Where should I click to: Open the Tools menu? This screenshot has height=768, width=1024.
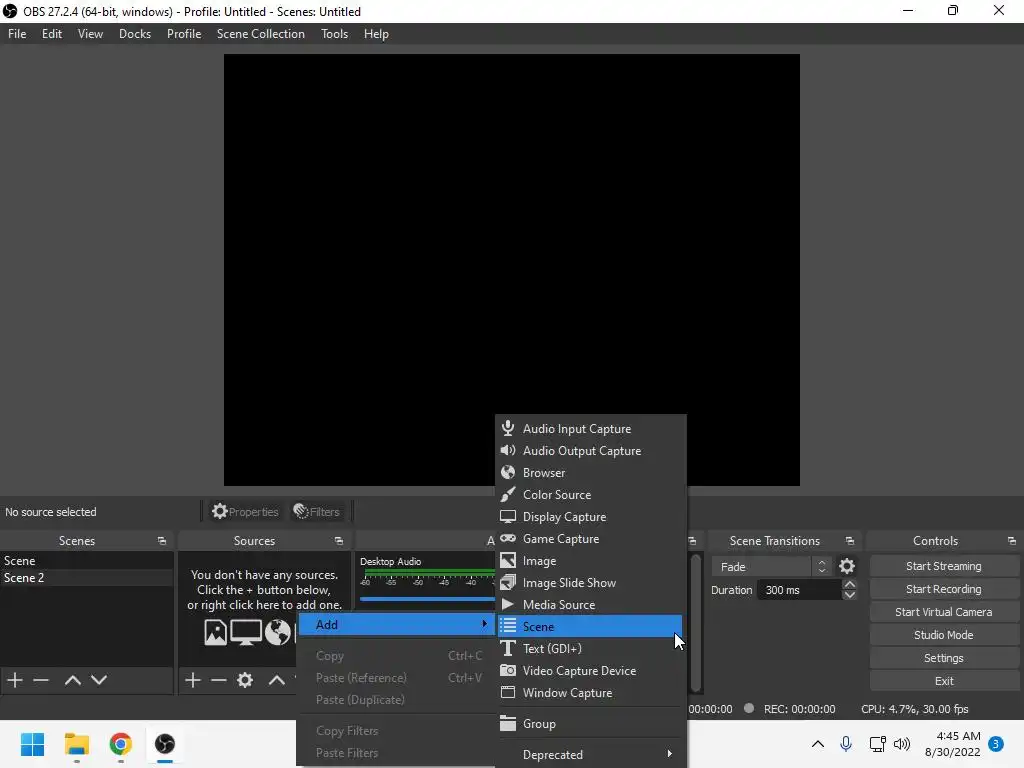[334, 34]
